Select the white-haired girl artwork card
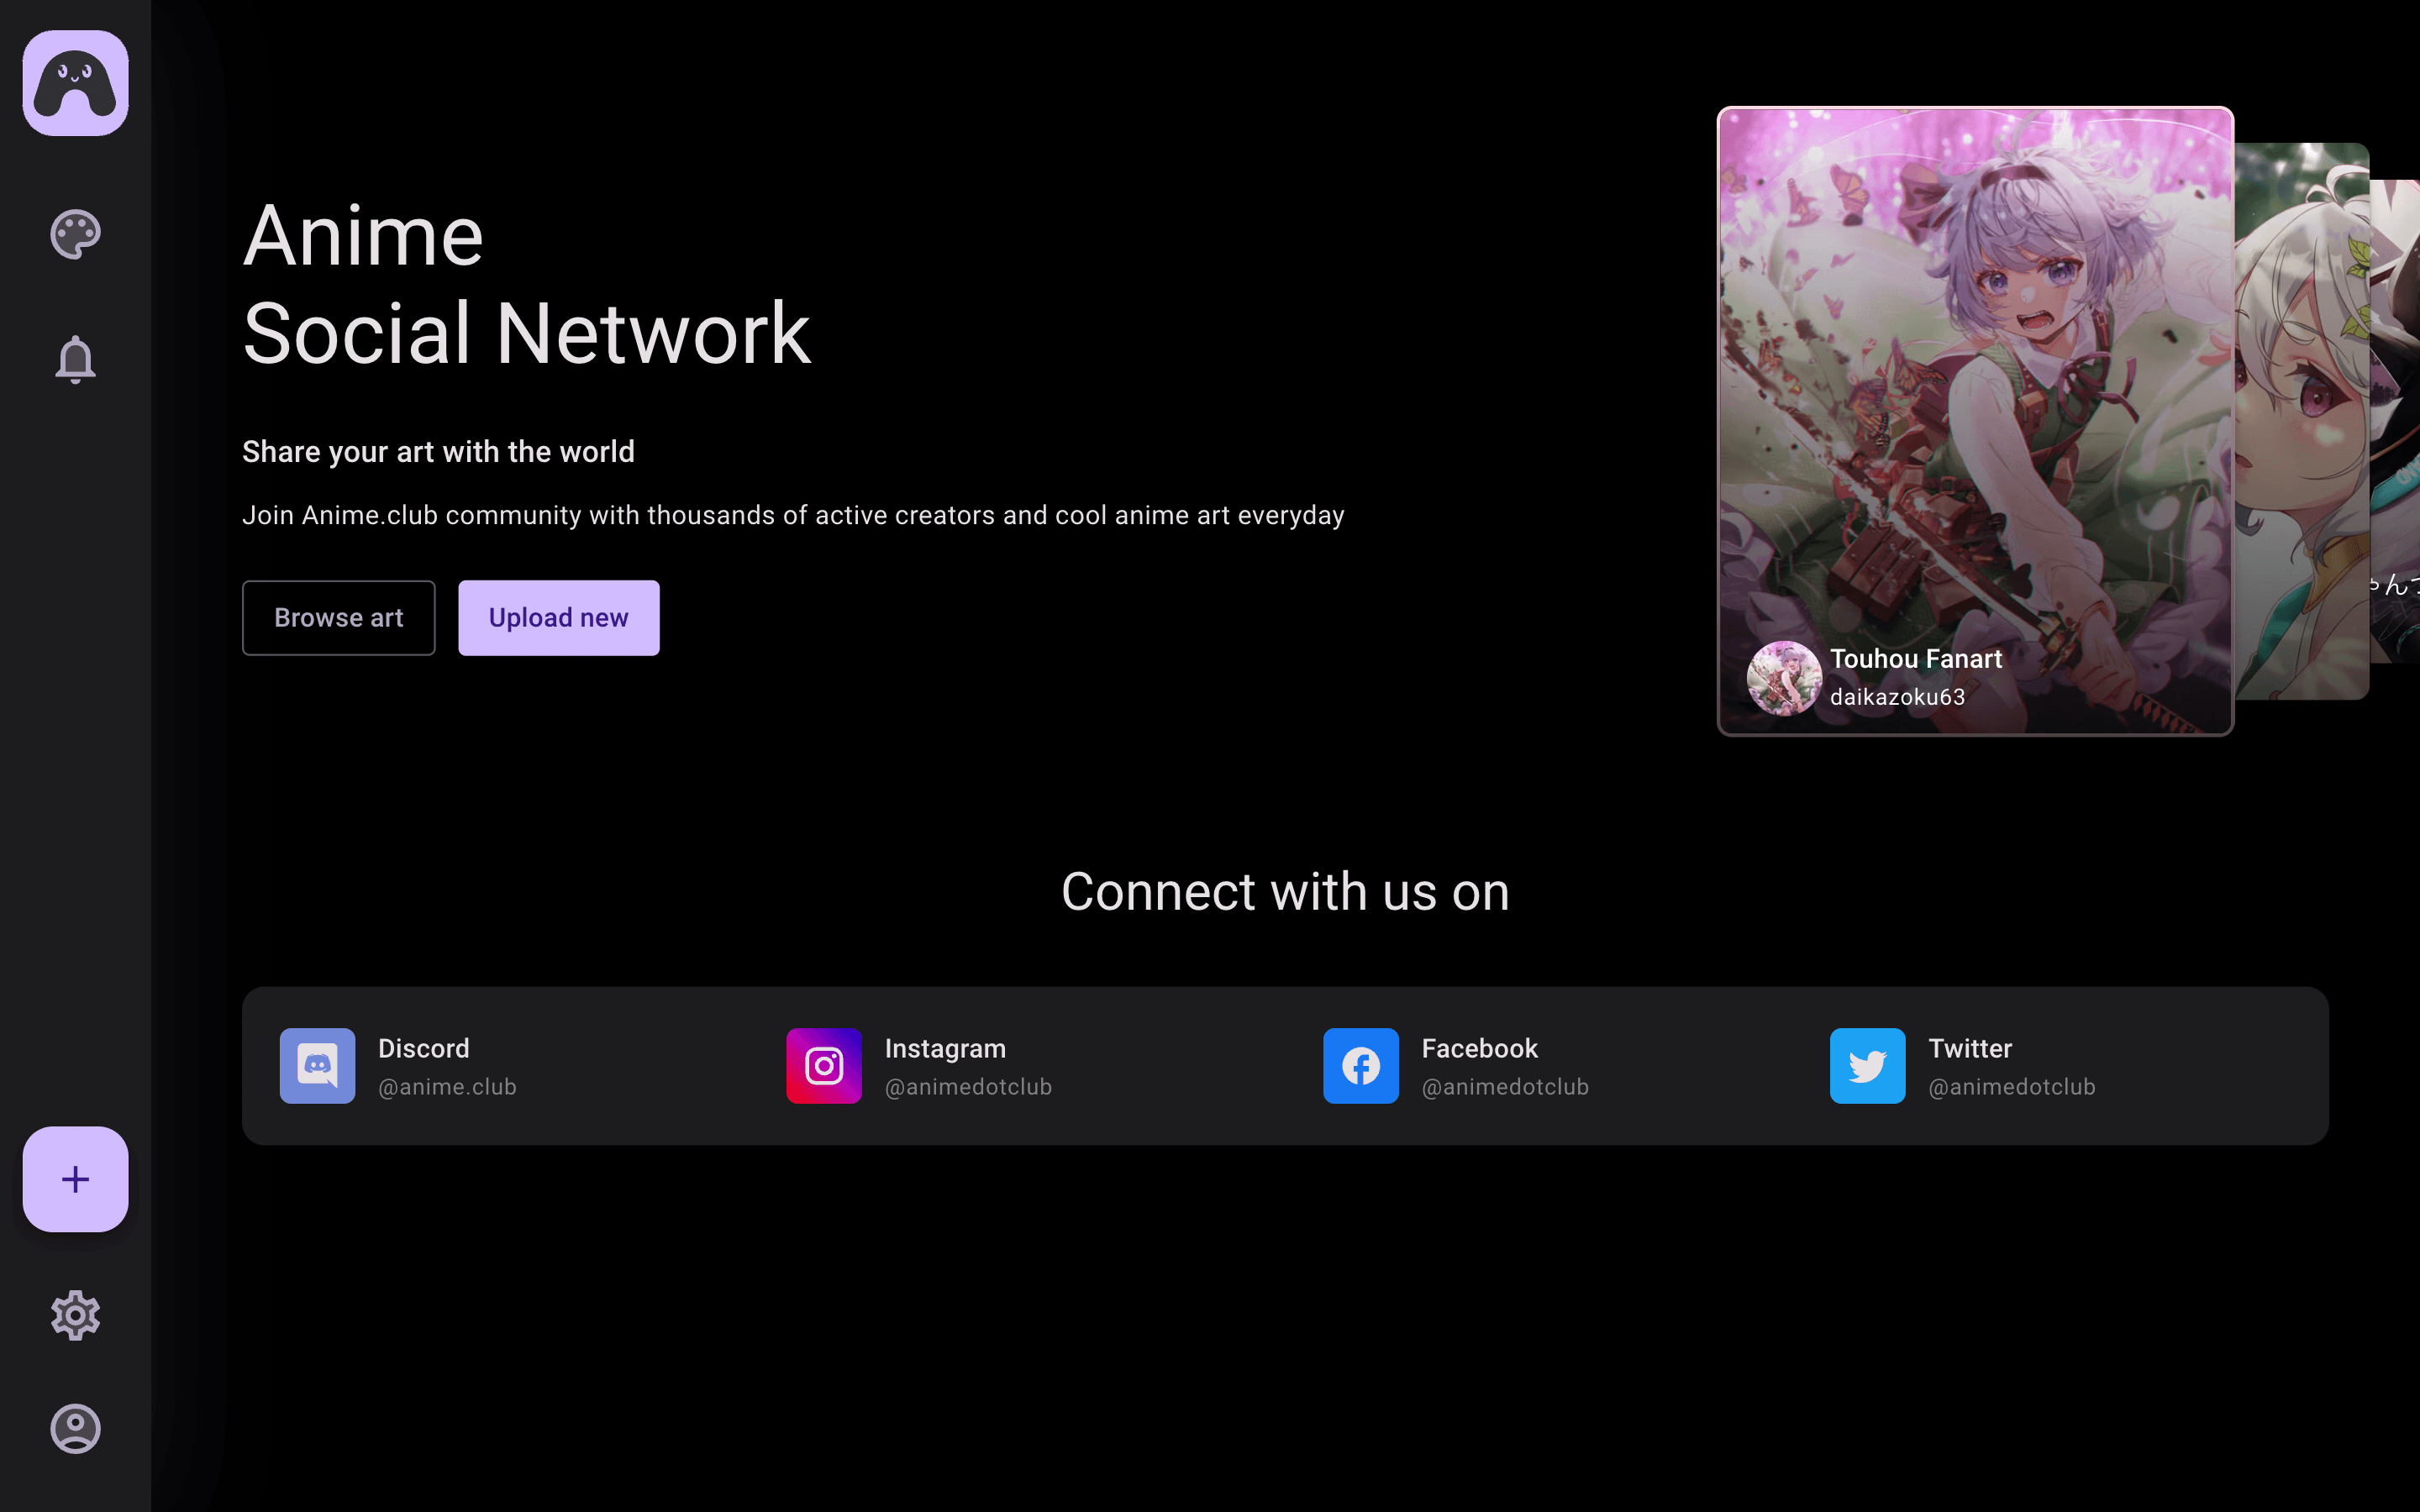 coord(2301,421)
